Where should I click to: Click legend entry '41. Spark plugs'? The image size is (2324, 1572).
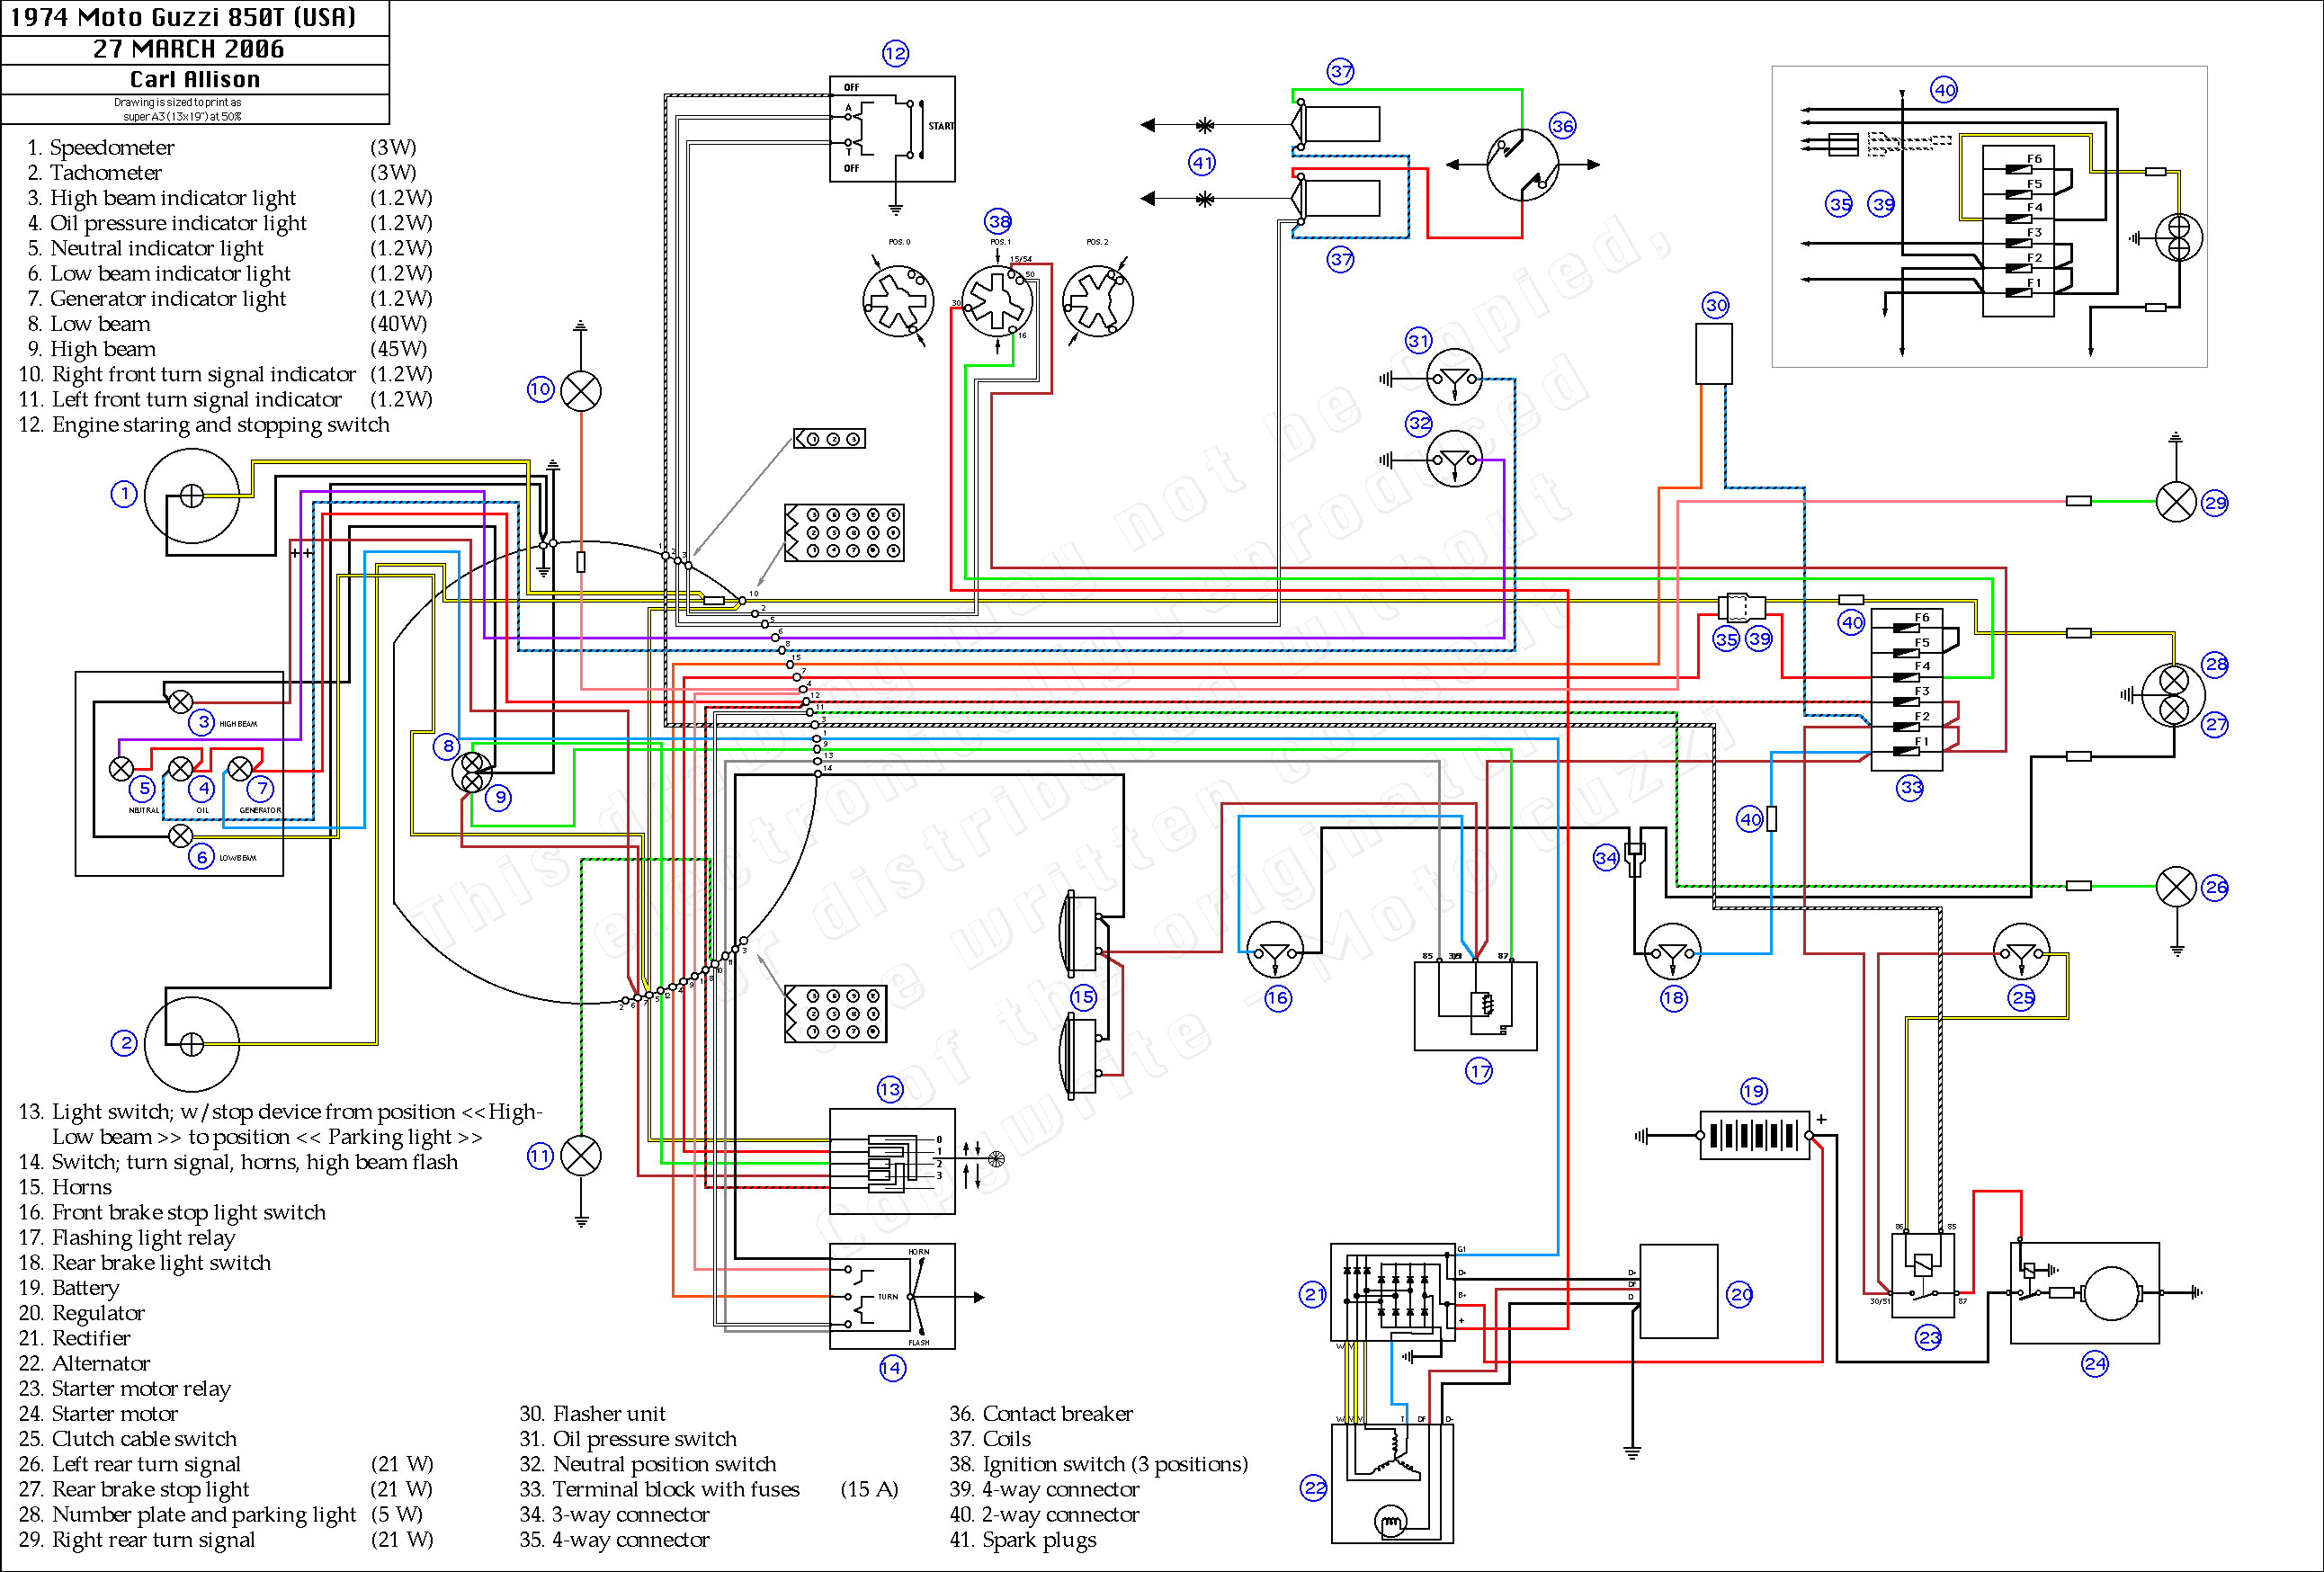[x=1022, y=1540]
